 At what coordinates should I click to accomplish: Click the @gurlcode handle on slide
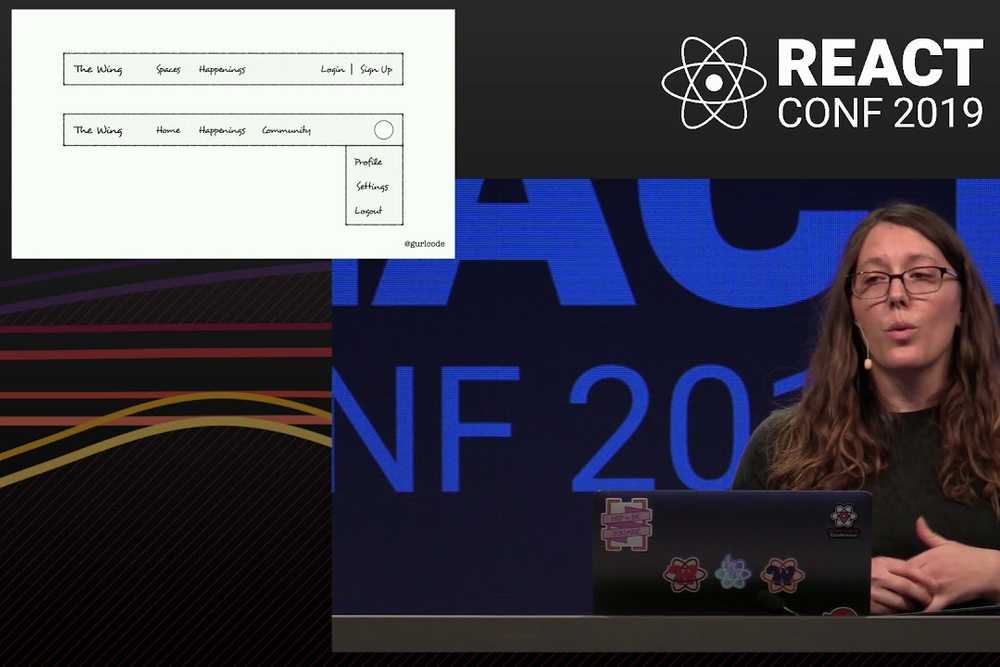pyautogui.click(x=424, y=244)
